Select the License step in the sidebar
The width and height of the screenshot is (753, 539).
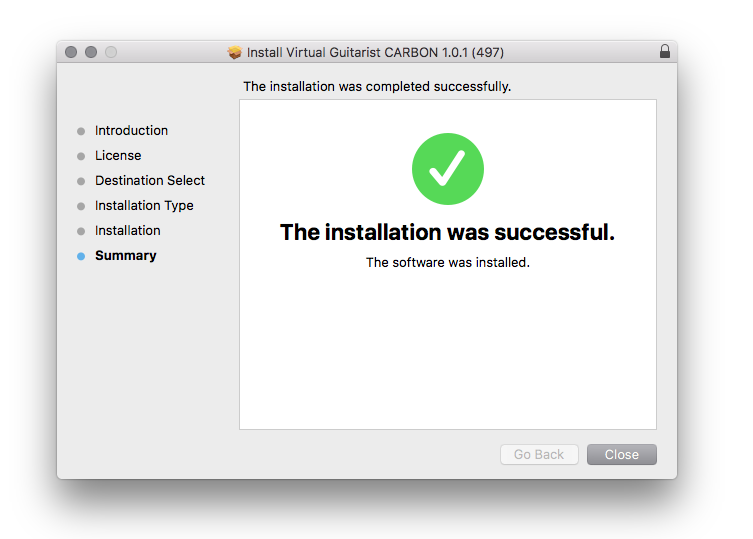(118, 156)
